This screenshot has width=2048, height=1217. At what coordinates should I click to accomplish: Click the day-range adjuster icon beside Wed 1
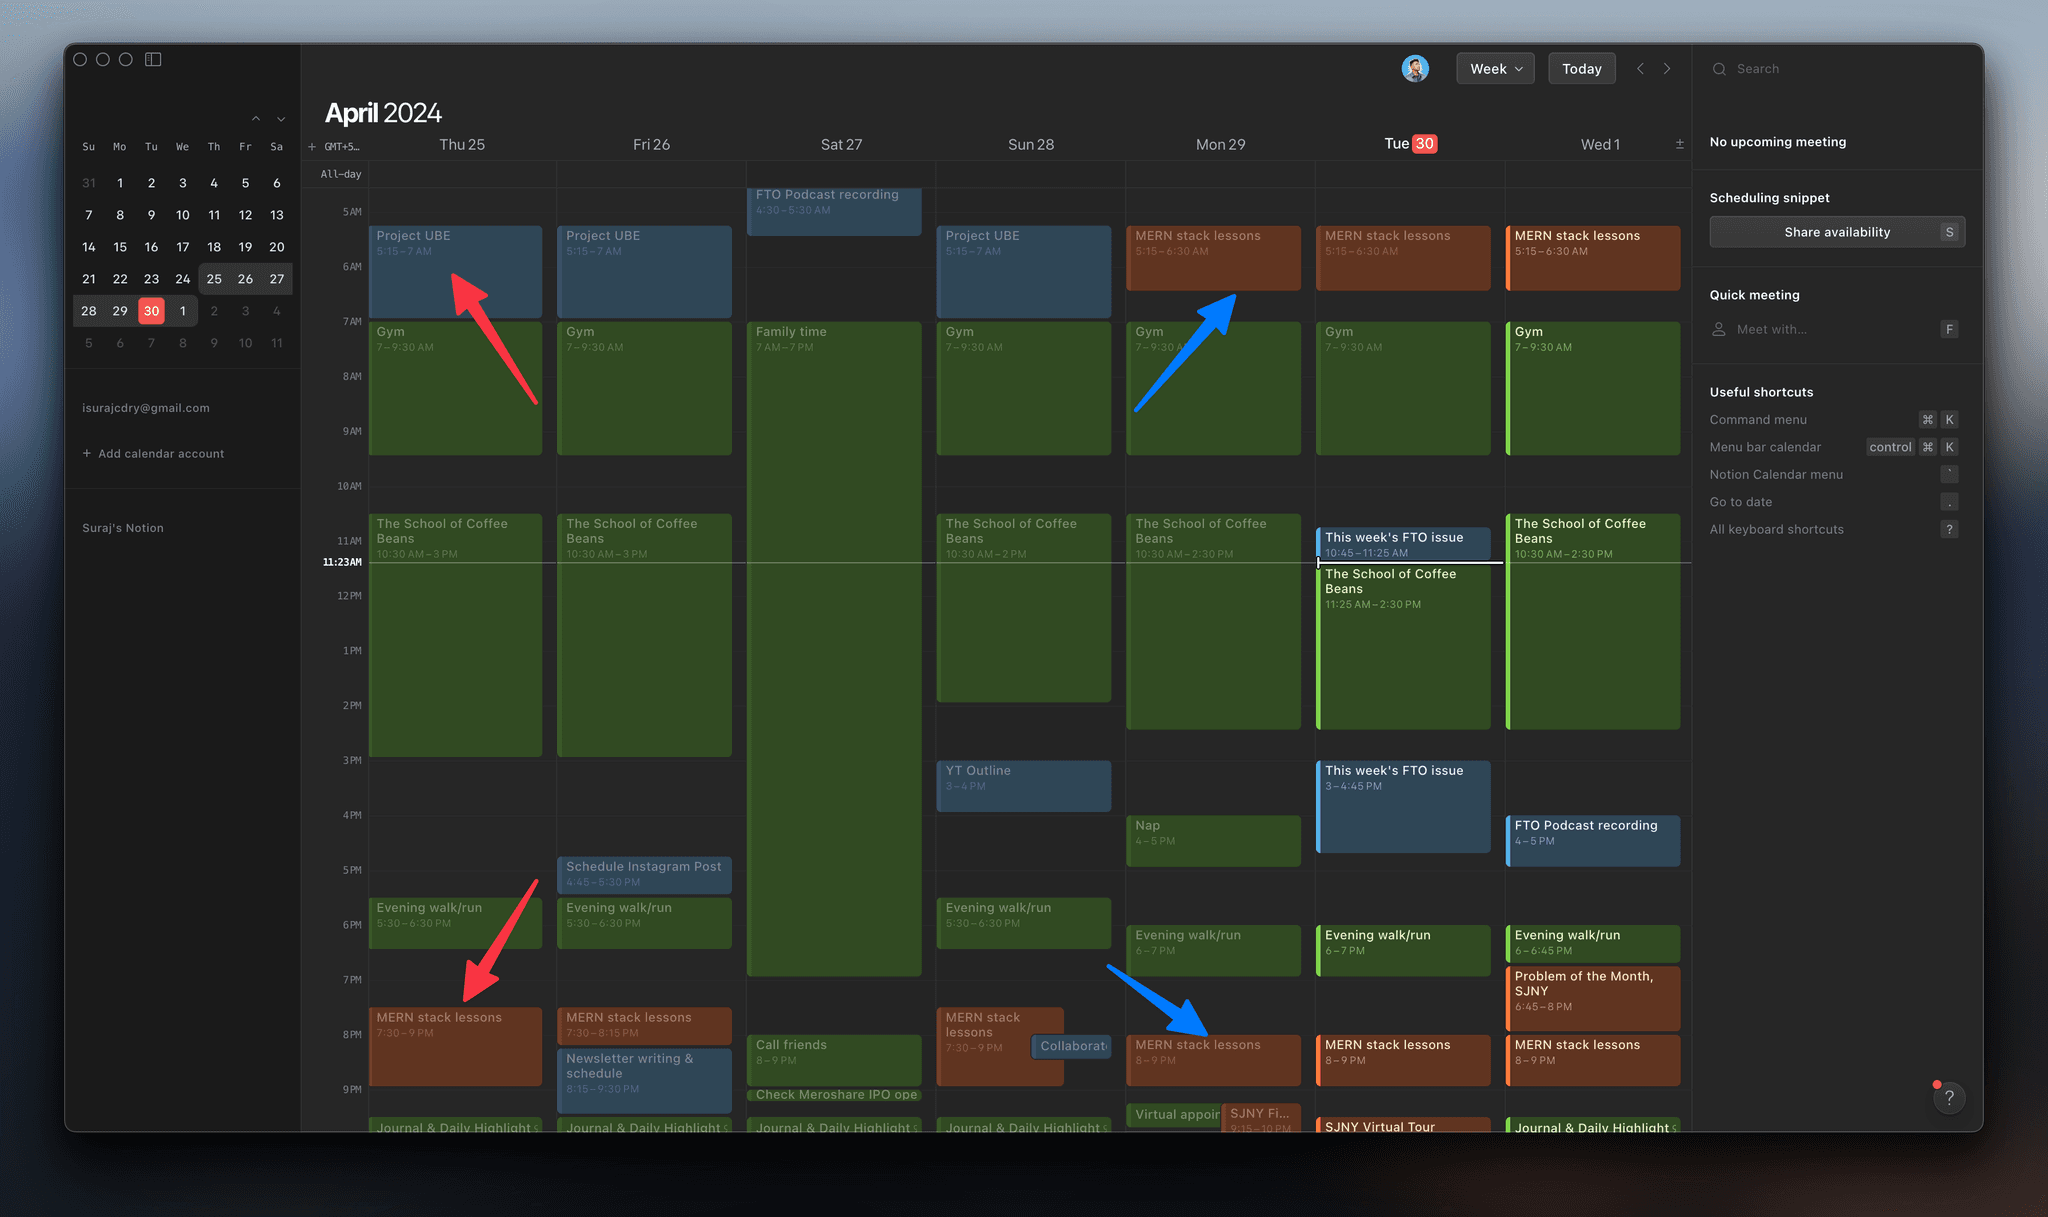[1680, 143]
